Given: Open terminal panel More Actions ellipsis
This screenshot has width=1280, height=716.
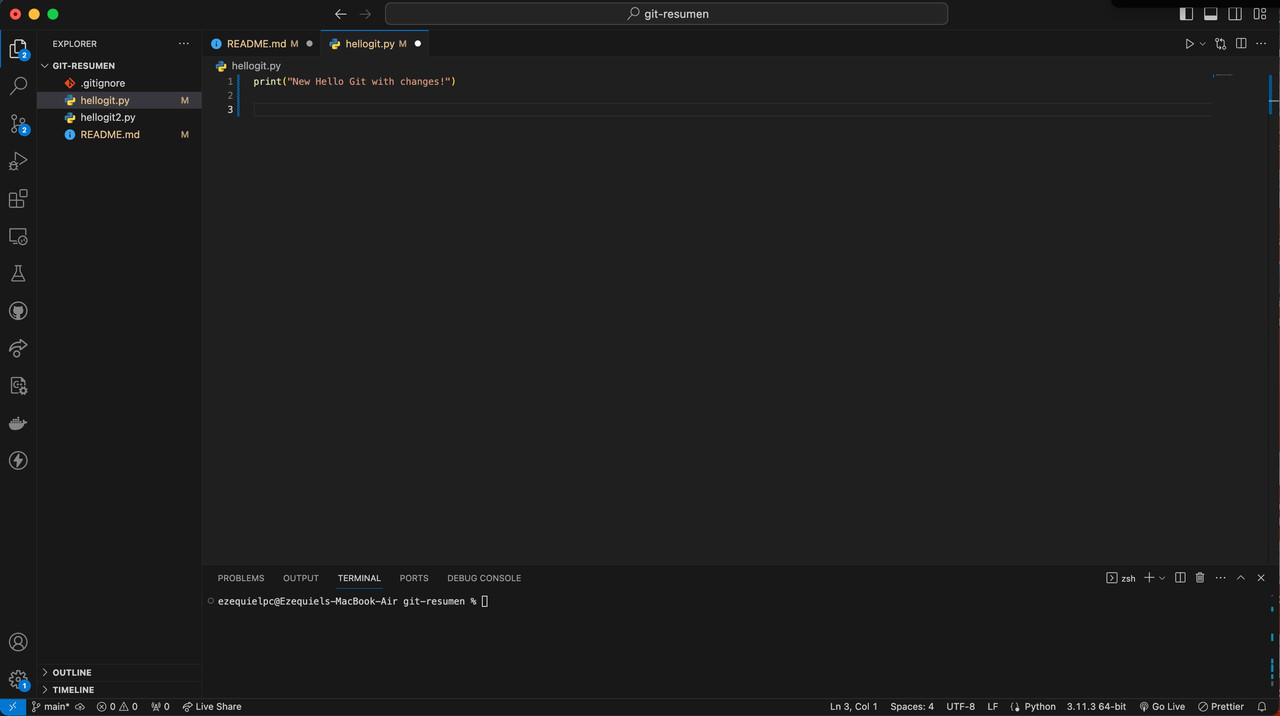Looking at the screenshot, I should [x=1220, y=578].
